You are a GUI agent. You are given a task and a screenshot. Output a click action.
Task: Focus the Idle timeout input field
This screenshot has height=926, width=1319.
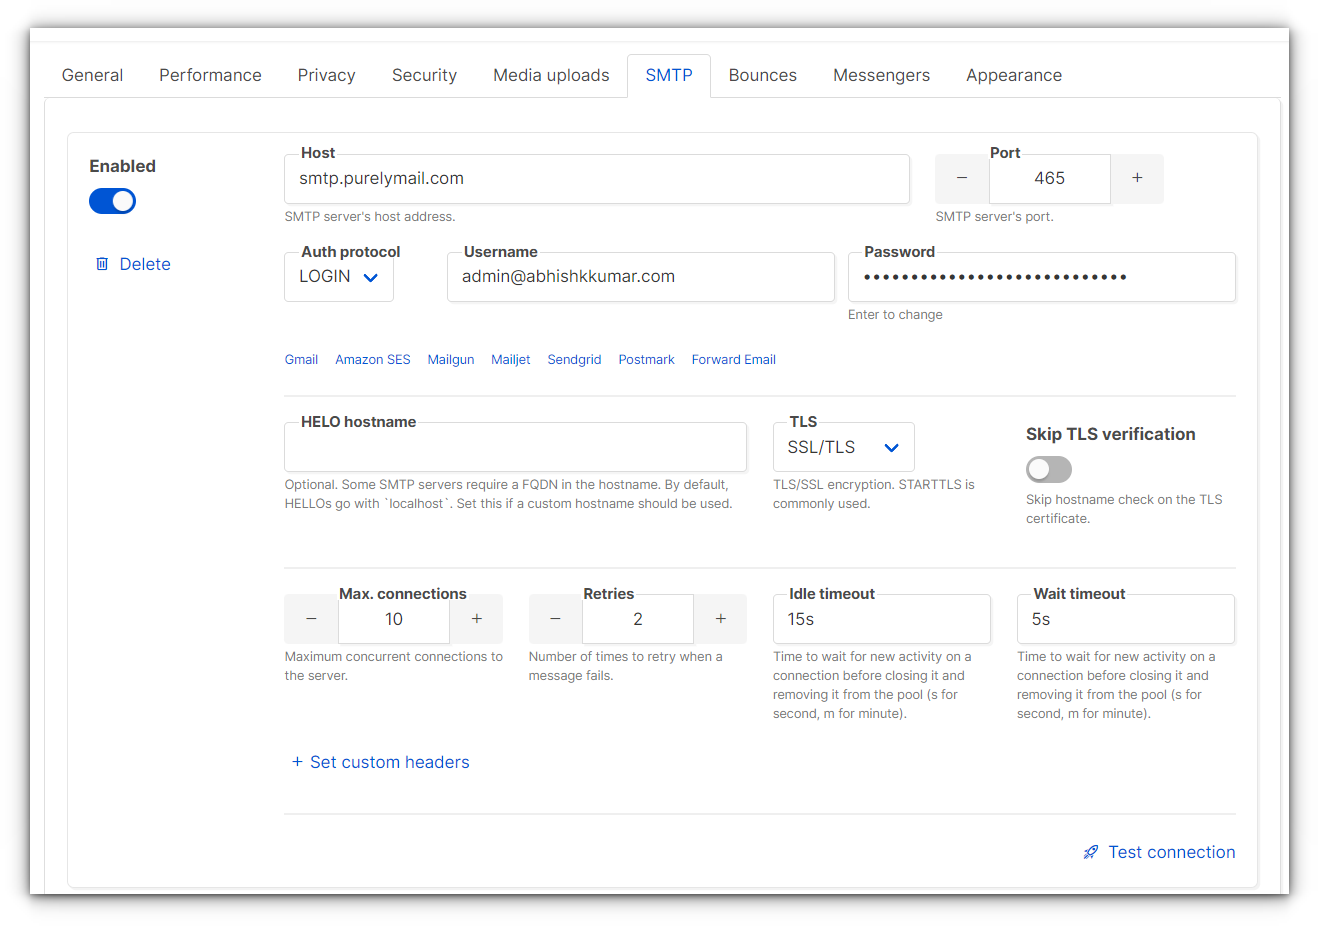click(881, 620)
